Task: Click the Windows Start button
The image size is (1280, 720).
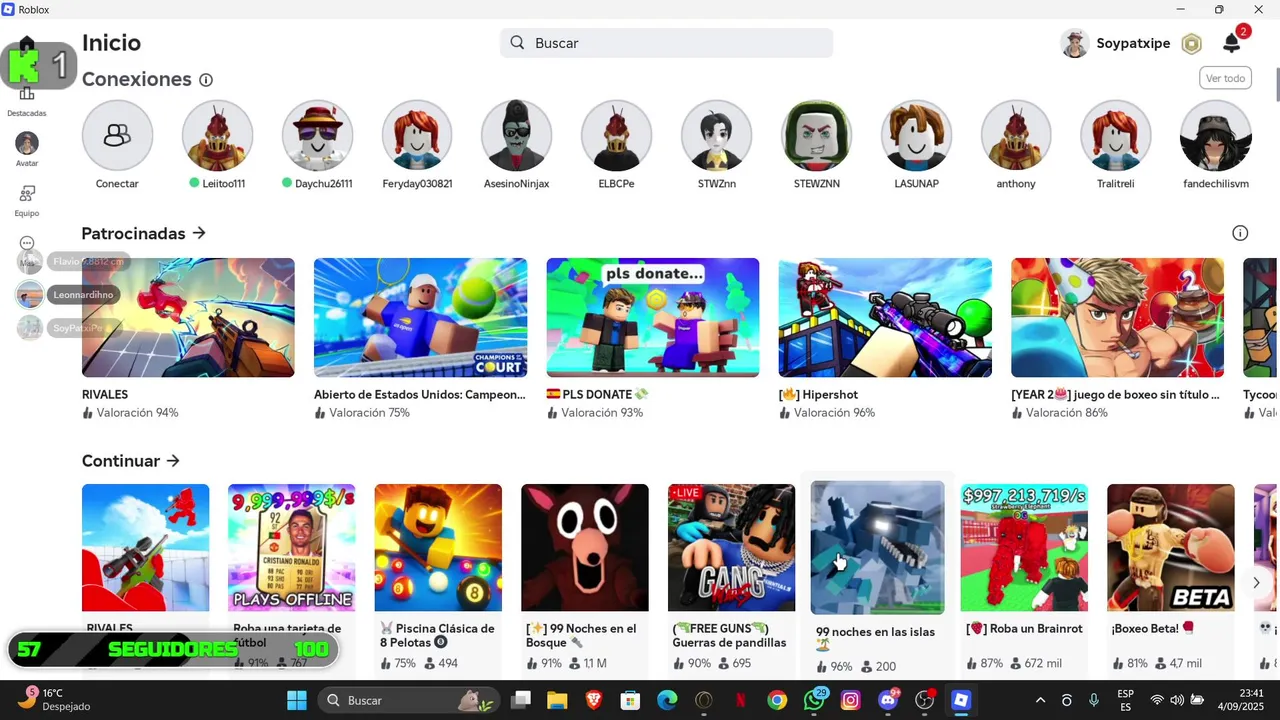Action: pyautogui.click(x=297, y=700)
